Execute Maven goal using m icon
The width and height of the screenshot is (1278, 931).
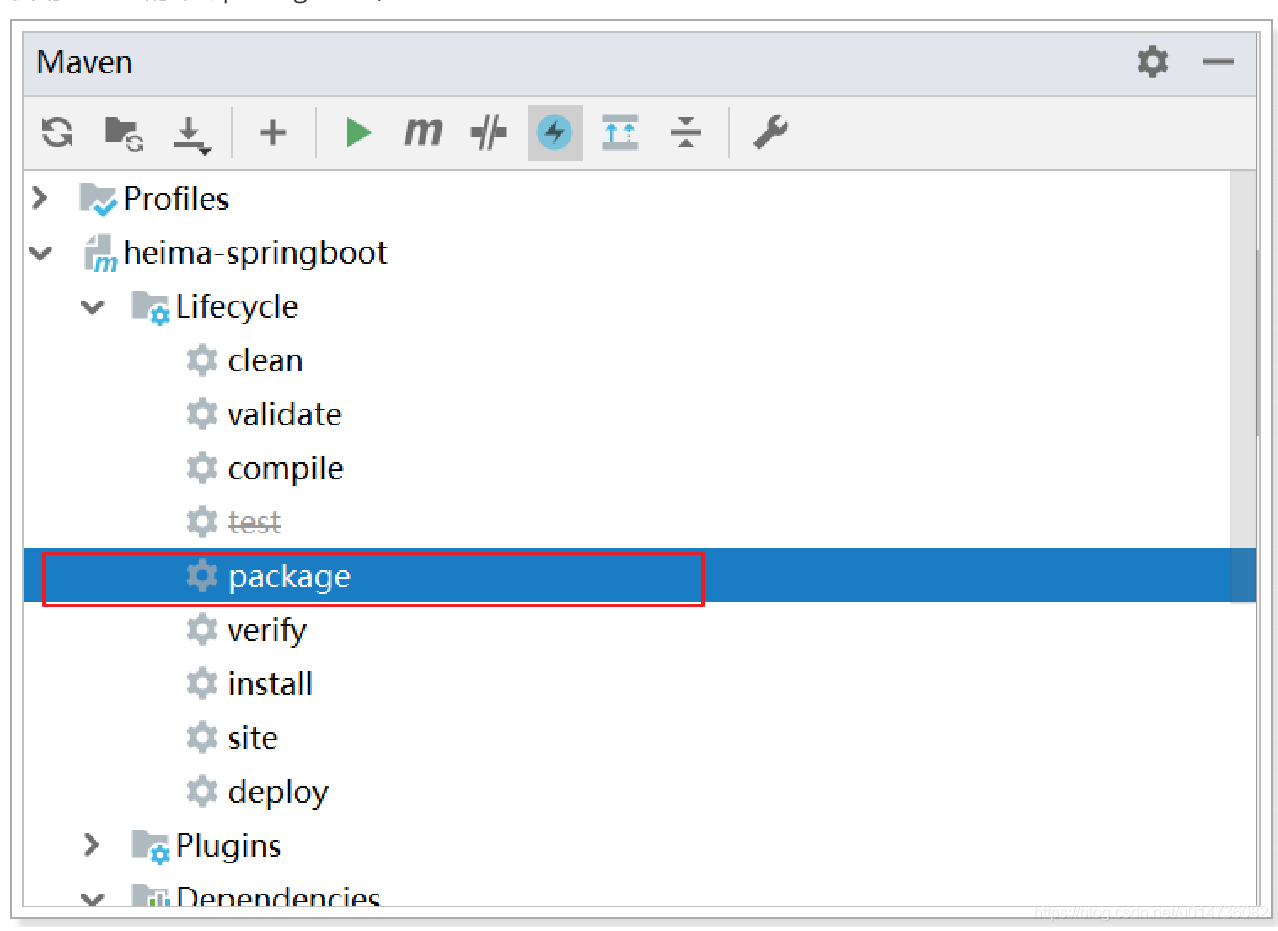[423, 132]
